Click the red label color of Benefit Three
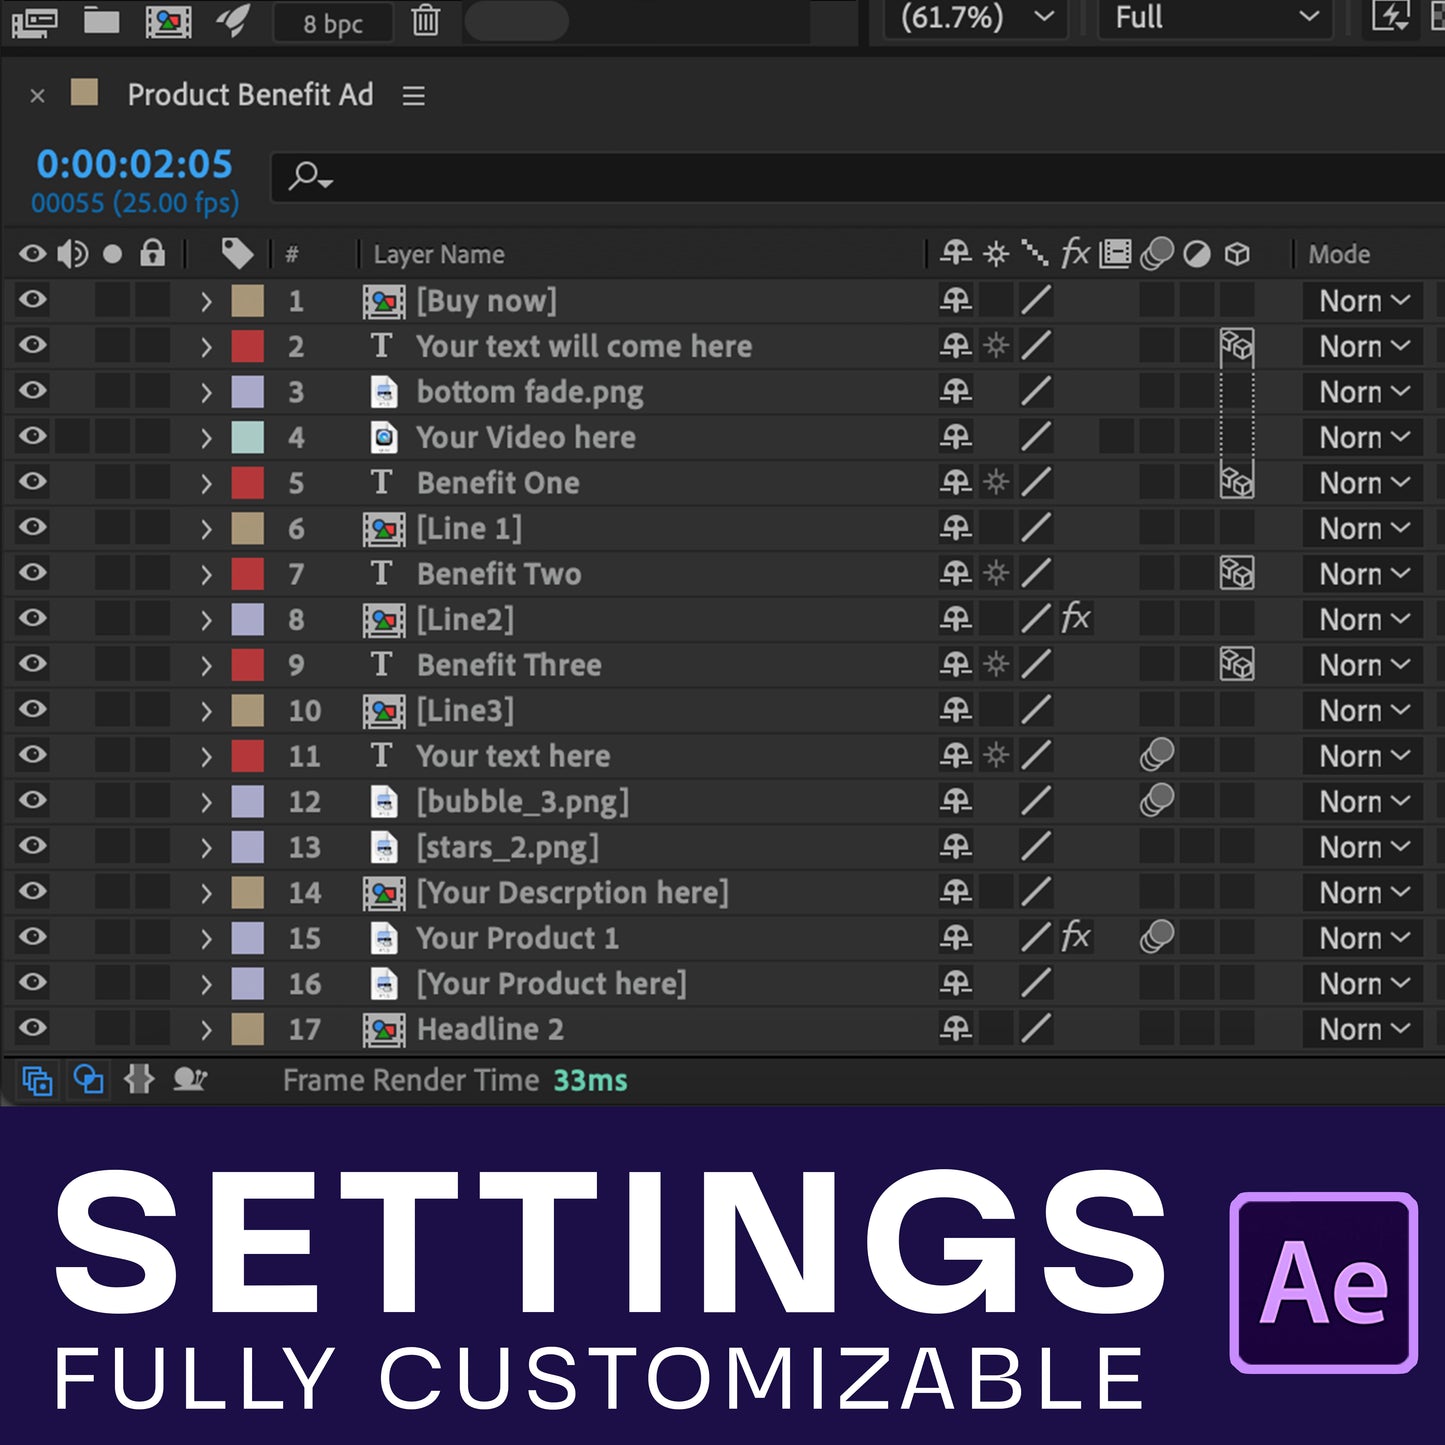Screen dimensions: 1445x1445 [247, 665]
